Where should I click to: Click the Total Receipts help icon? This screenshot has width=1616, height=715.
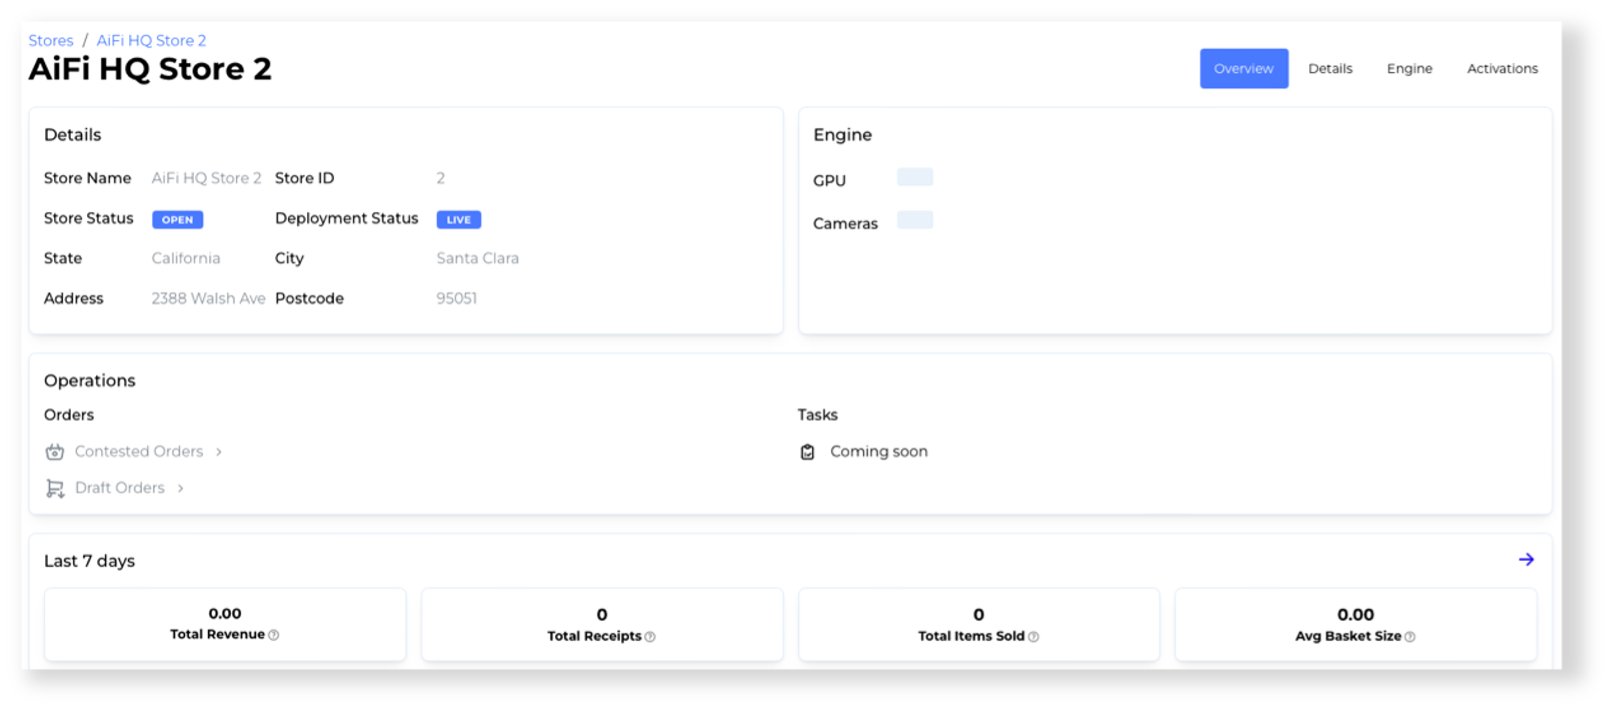(650, 636)
